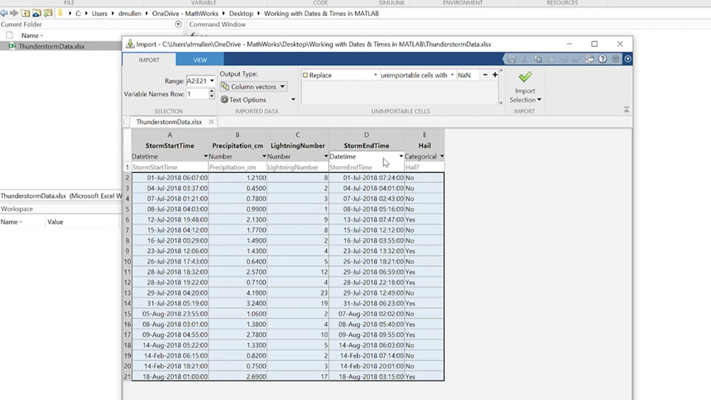Click the minus icon to remove rule
Screen dimensions: 711x400
(x=485, y=75)
